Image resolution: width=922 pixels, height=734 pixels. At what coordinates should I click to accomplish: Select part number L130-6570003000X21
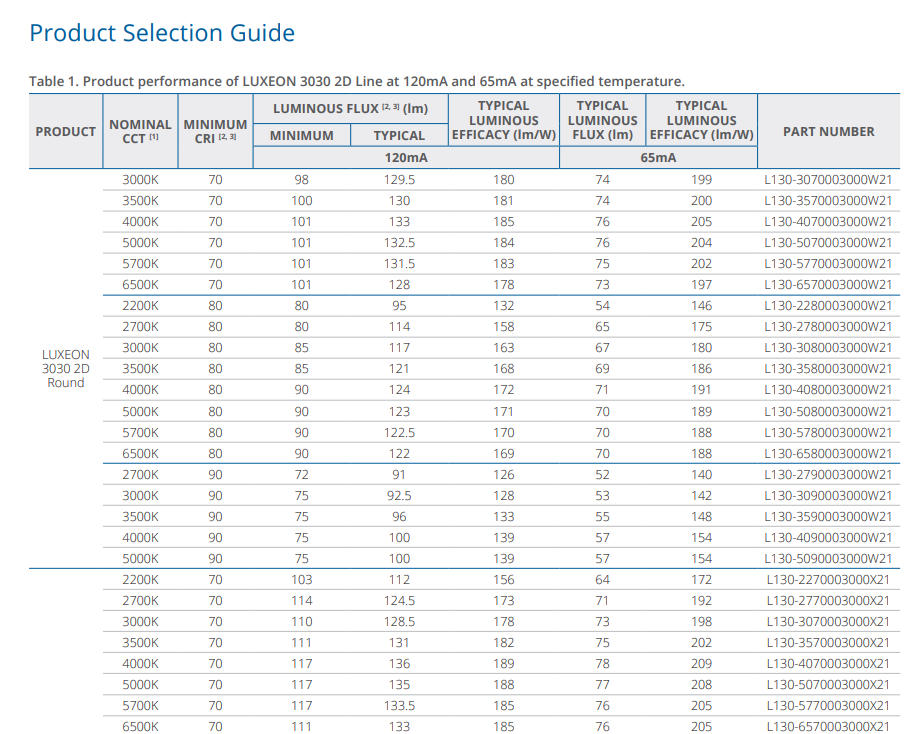click(828, 727)
